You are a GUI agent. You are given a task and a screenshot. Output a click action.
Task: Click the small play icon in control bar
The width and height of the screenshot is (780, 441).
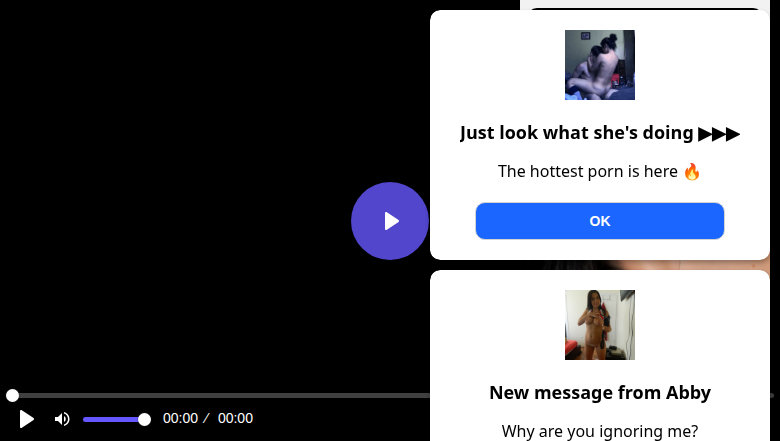(27, 419)
